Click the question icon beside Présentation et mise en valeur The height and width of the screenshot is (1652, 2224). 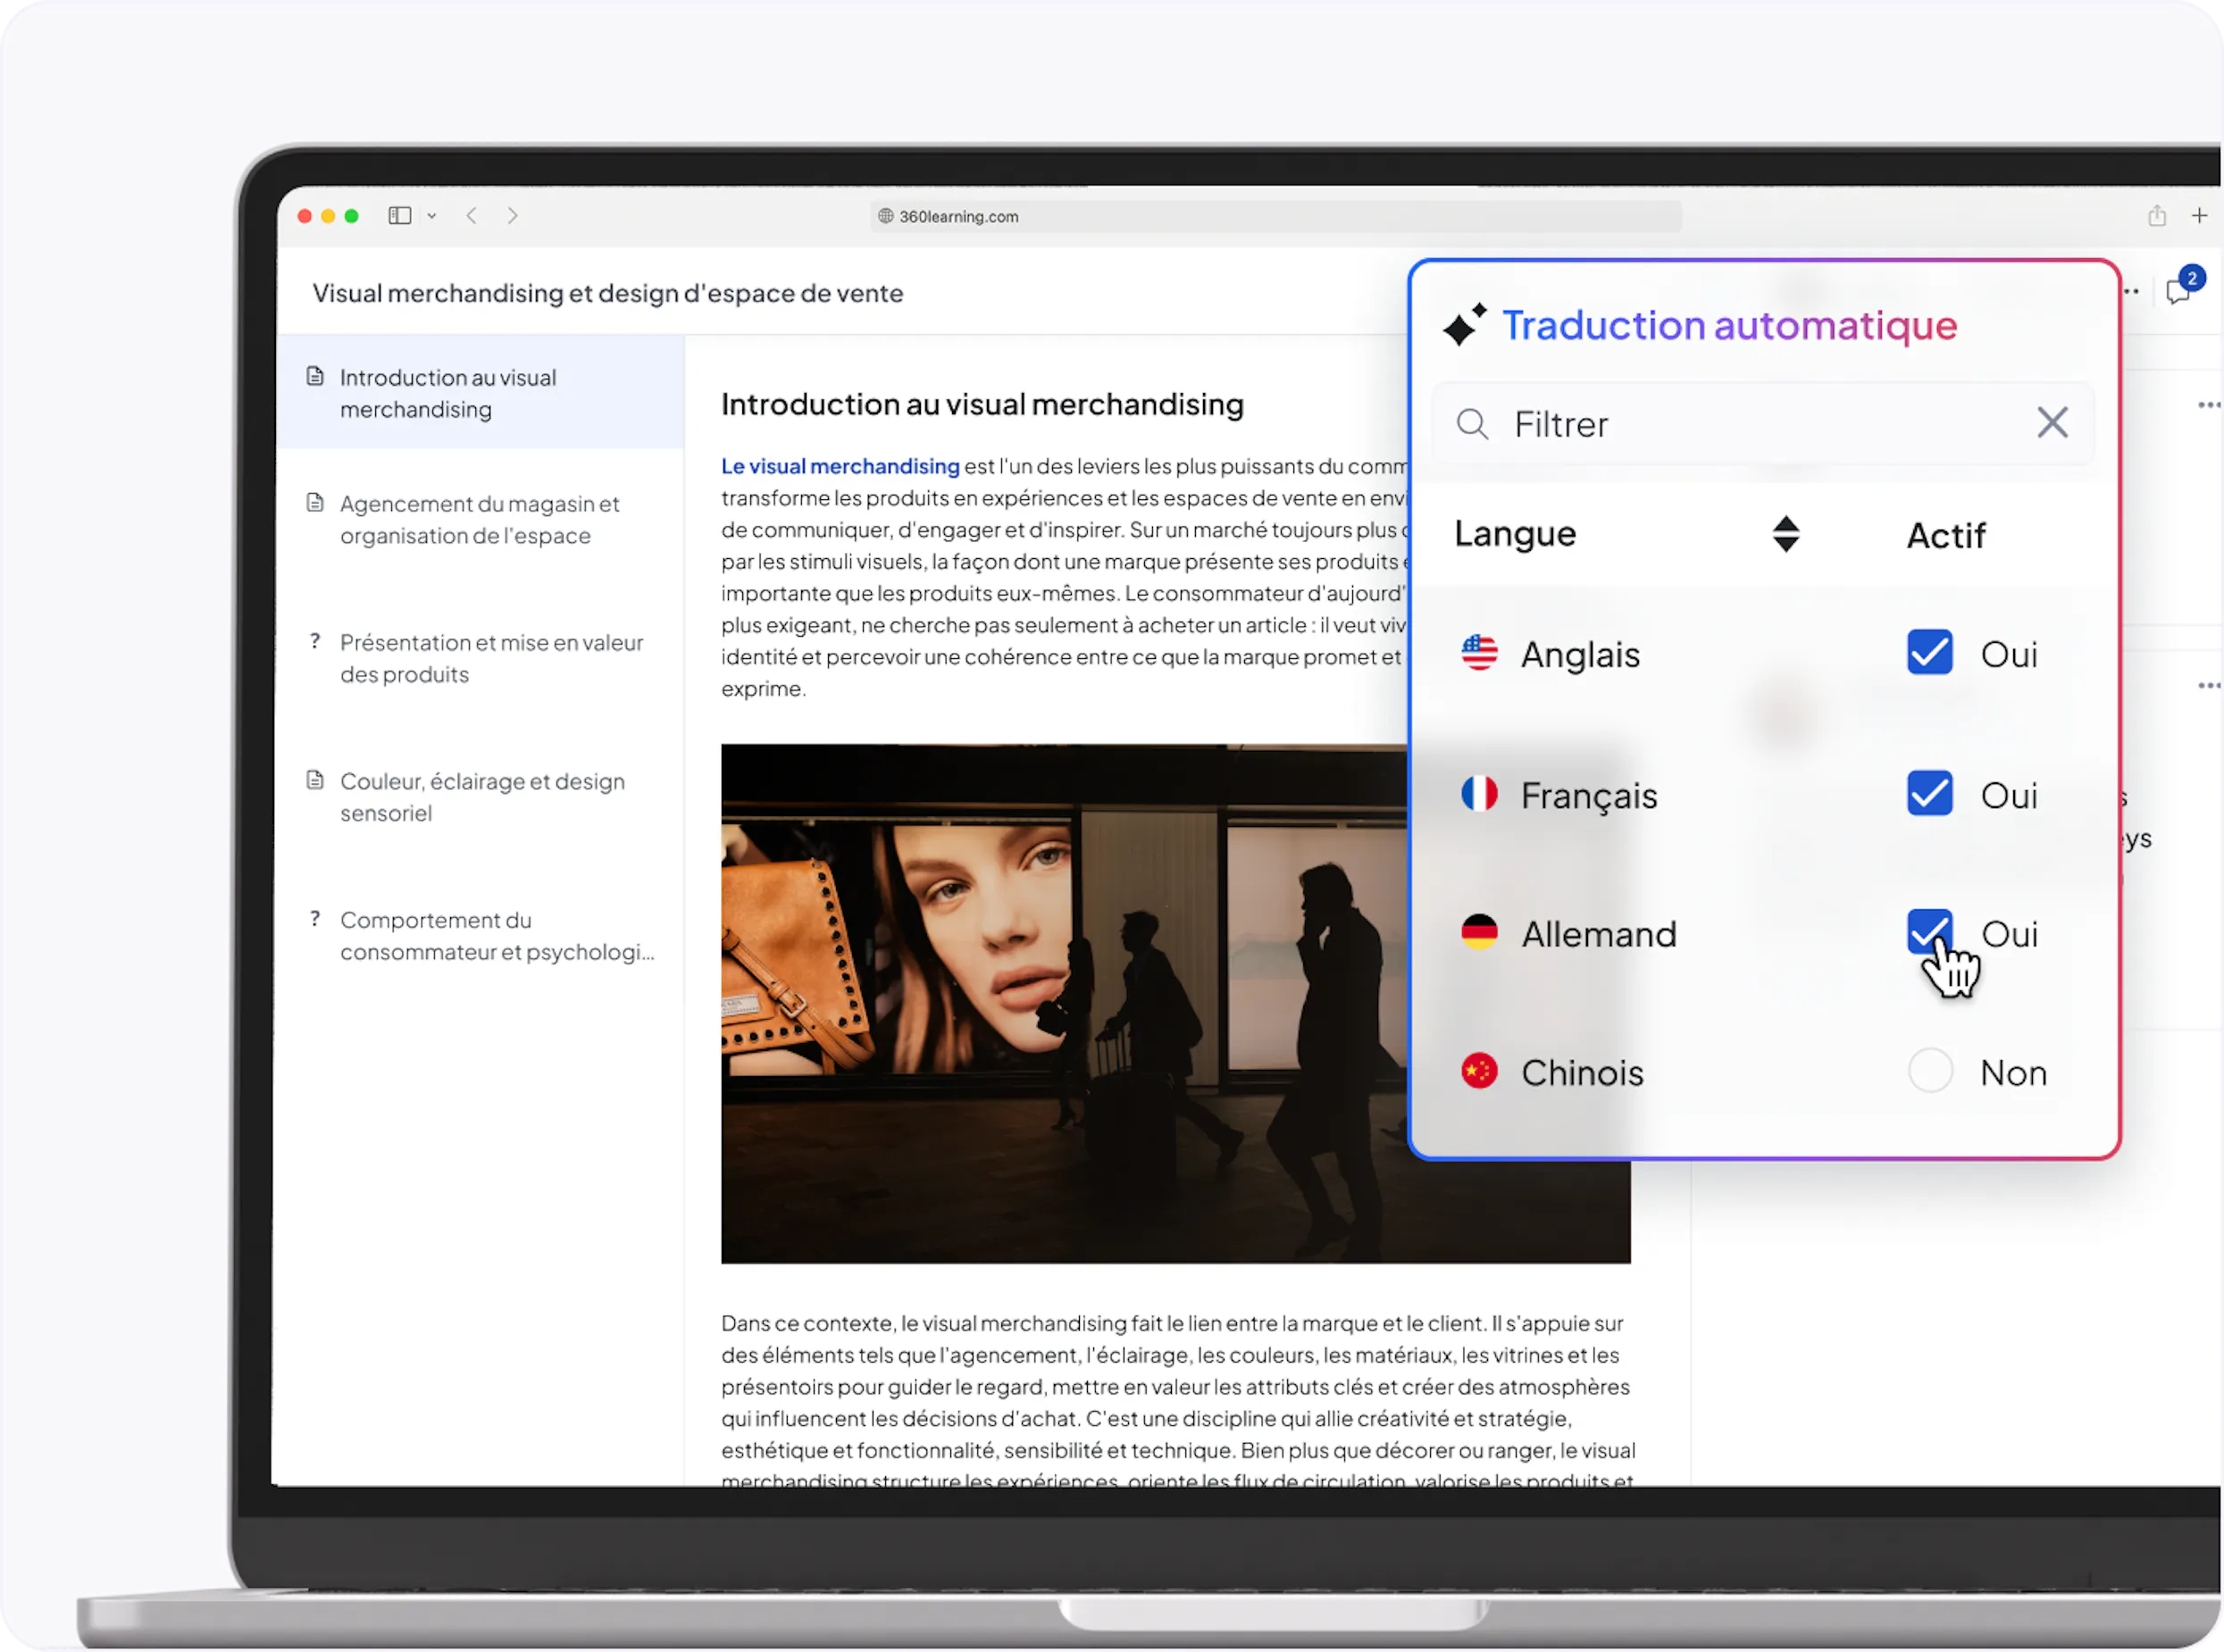point(315,640)
